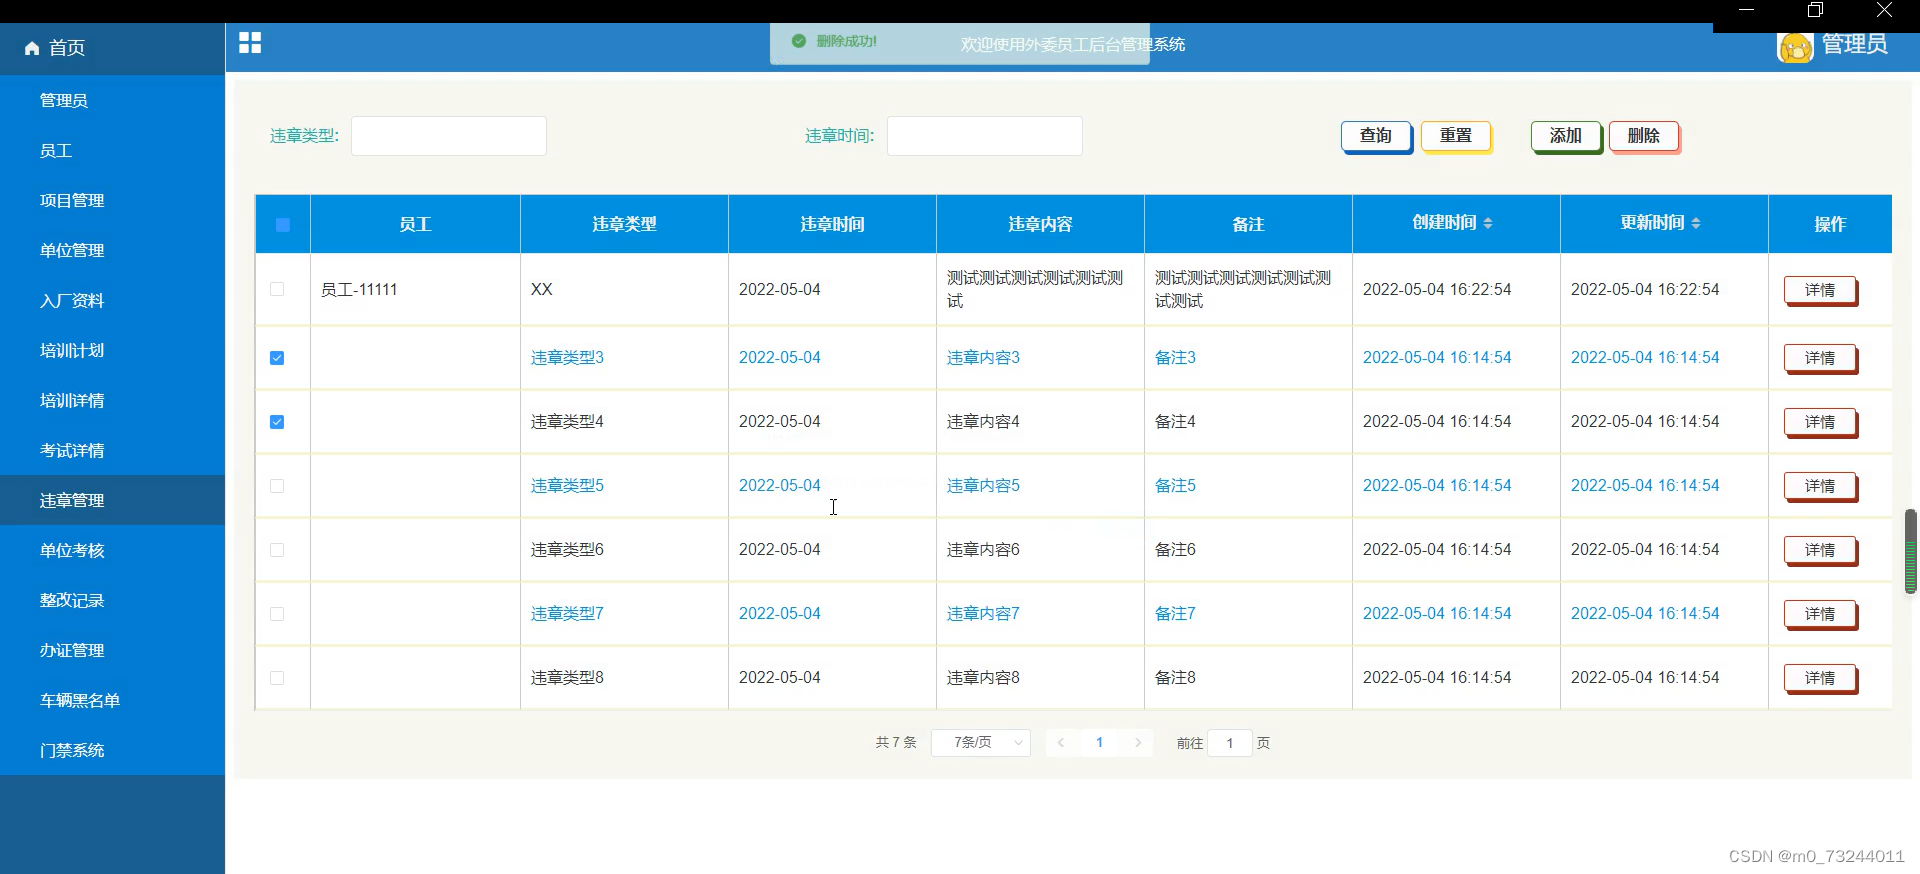Check the 违章类型7 row checkbox
This screenshot has height=874, width=1920.
click(277, 614)
